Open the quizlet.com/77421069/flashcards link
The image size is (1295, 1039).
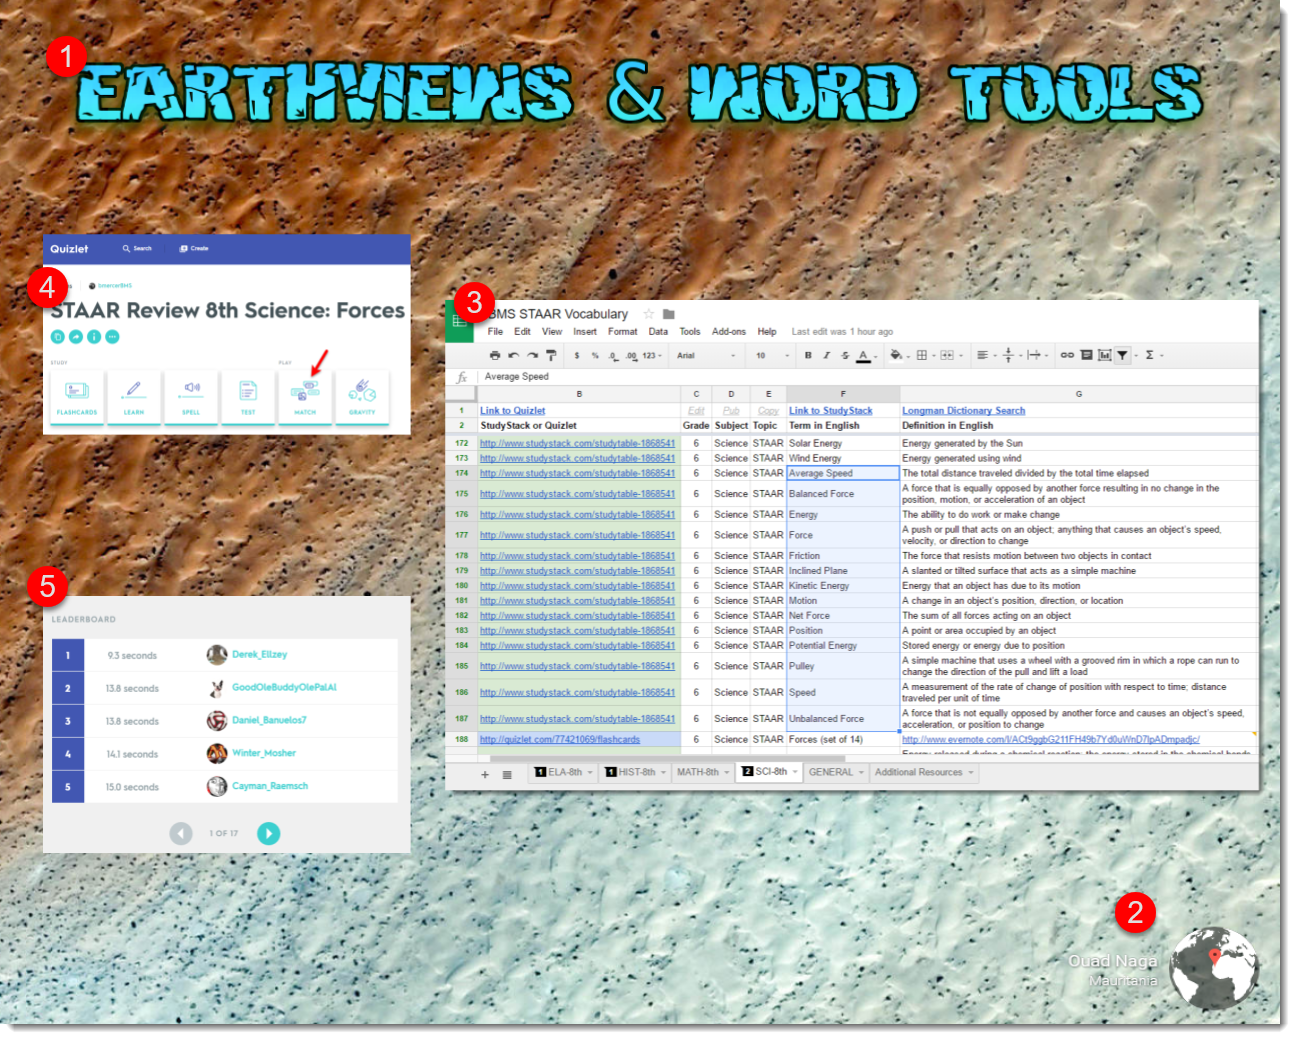pos(560,740)
